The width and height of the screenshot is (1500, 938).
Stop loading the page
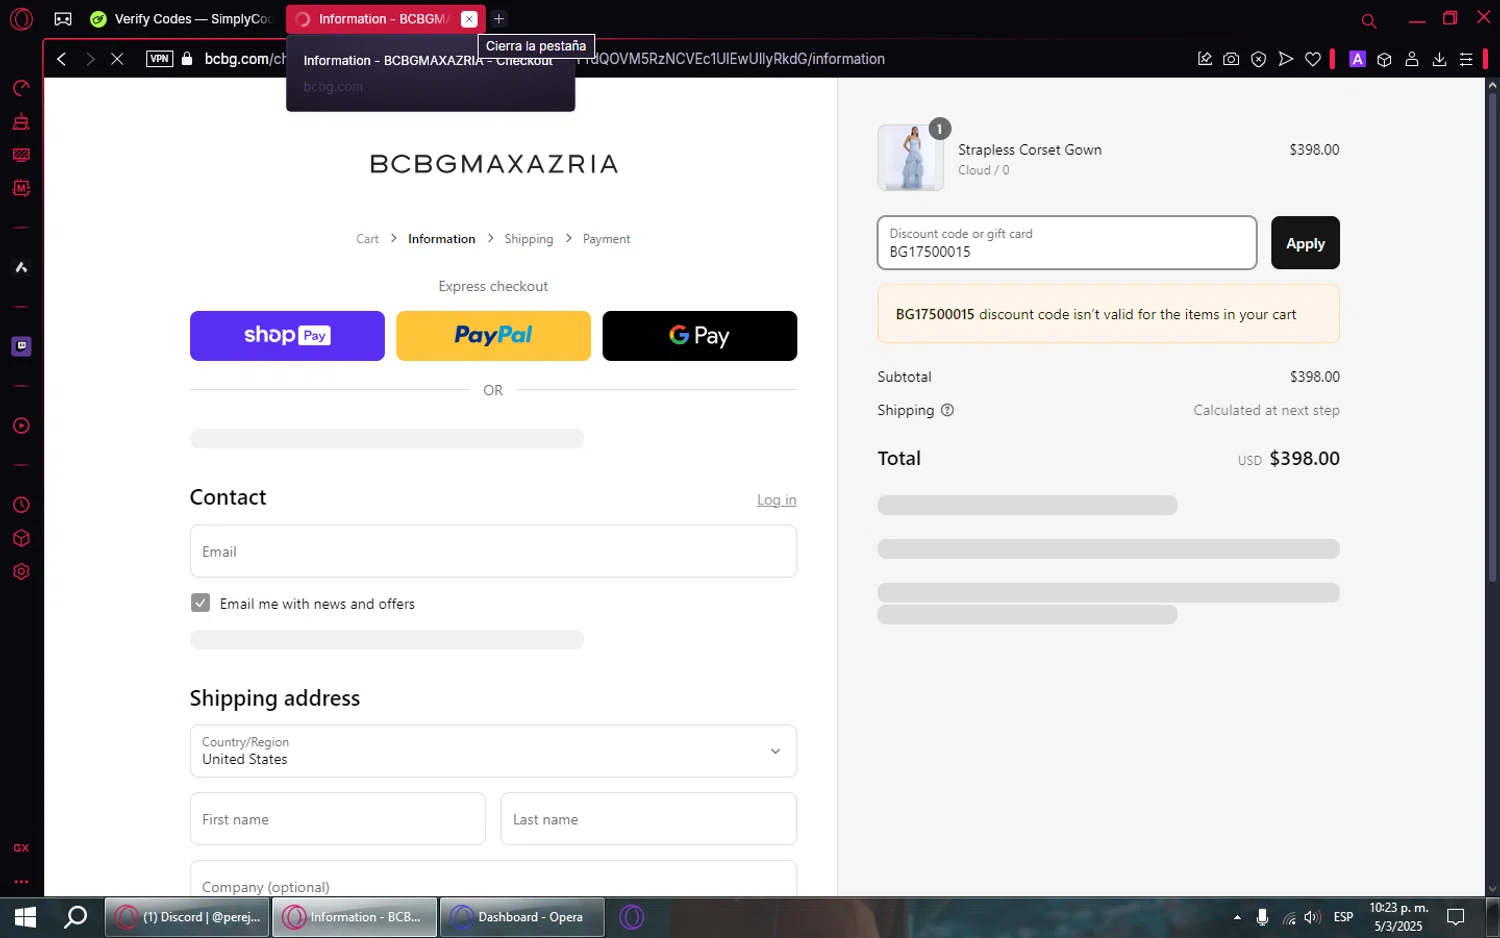(x=117, y=59)
